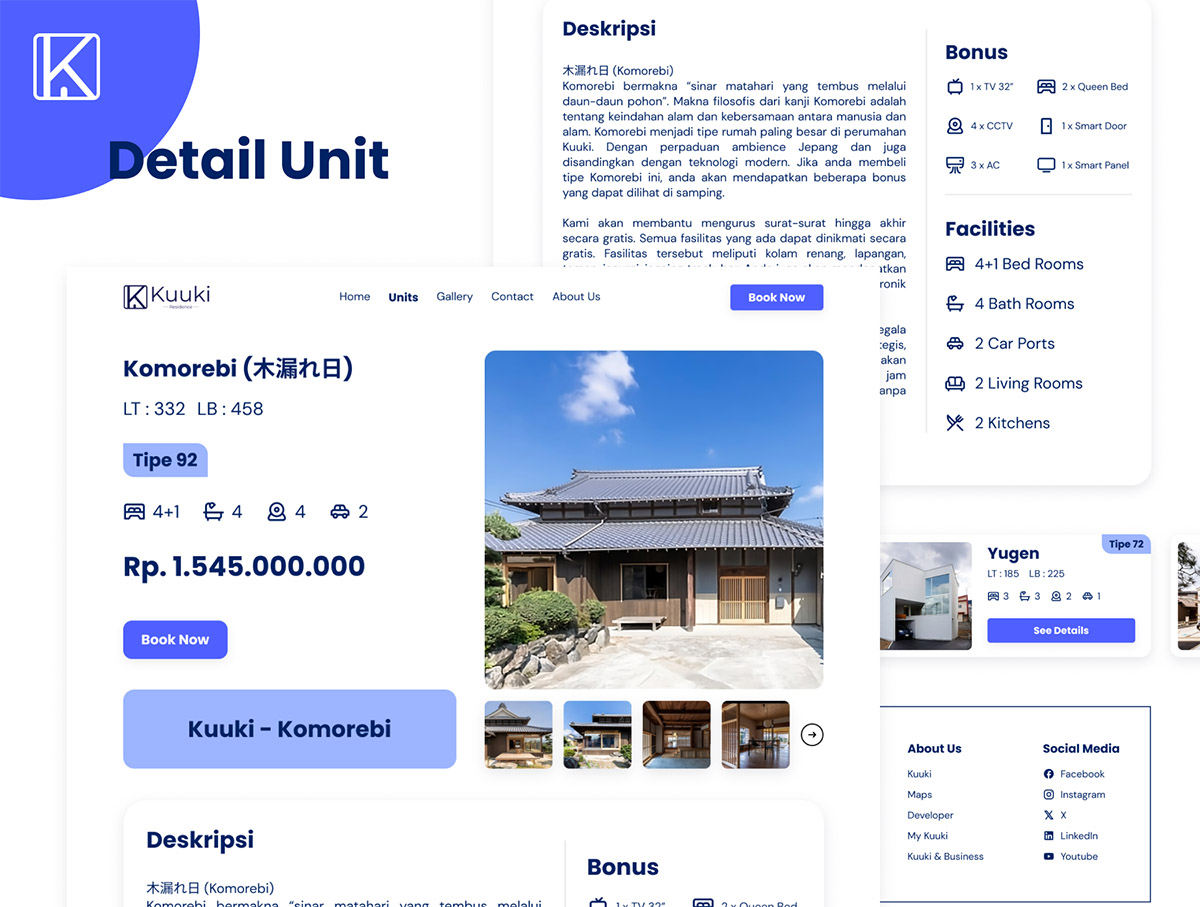Open the Units menu item
Screen dimensions: 1200x907
(403, 297)
